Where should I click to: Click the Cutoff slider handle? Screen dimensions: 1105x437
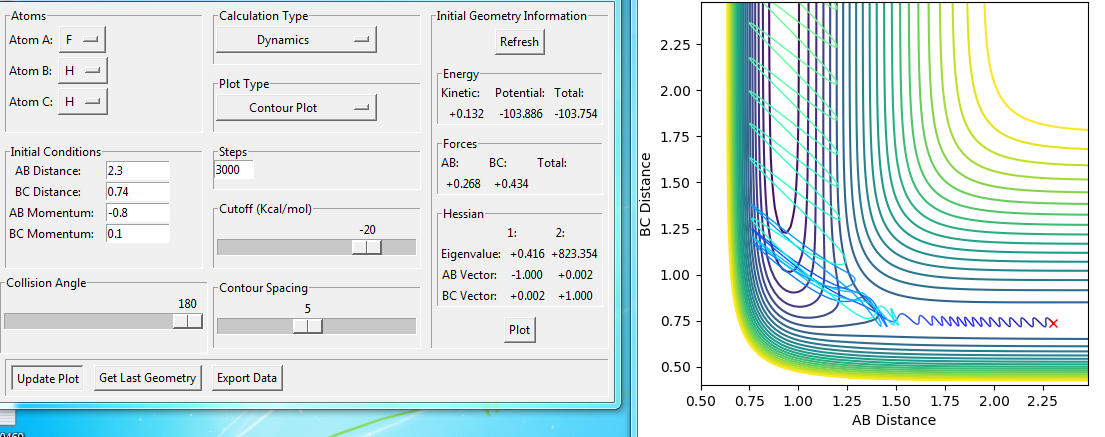pyautogui.click(x=367, y=247)
